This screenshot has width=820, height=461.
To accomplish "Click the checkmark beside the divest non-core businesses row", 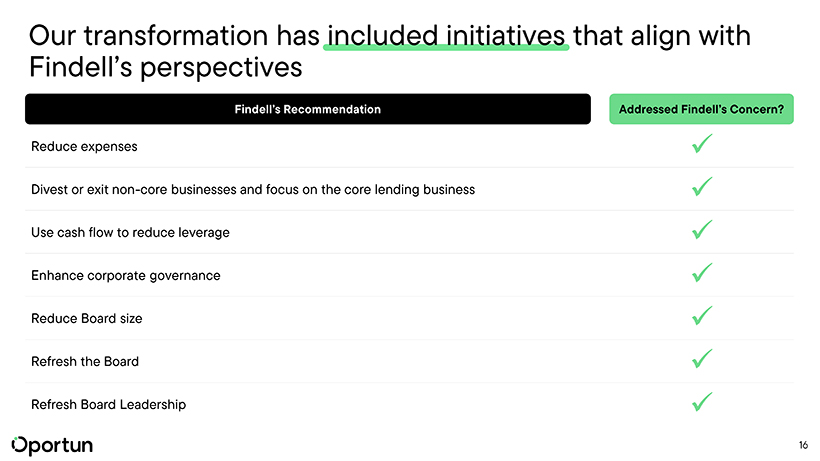I will [x=701, y=188].
